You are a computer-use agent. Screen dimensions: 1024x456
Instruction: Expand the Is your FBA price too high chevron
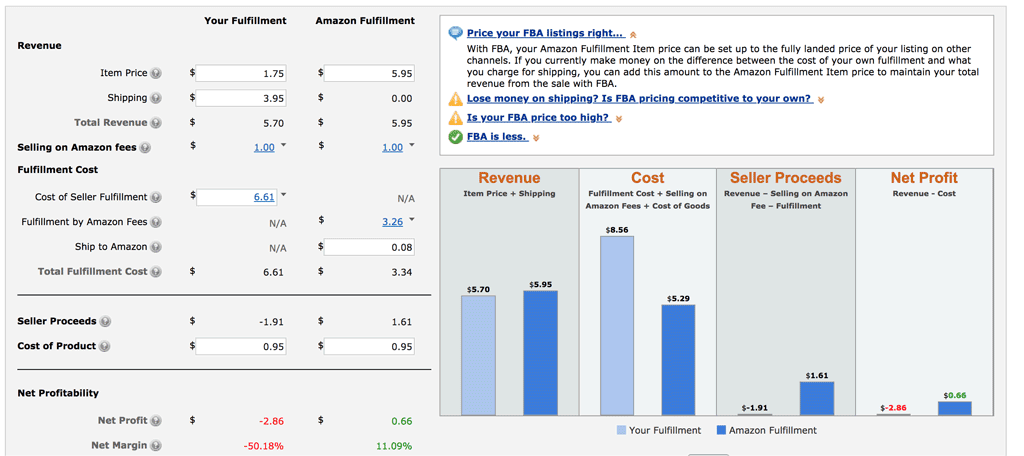[x=618, y=119]
